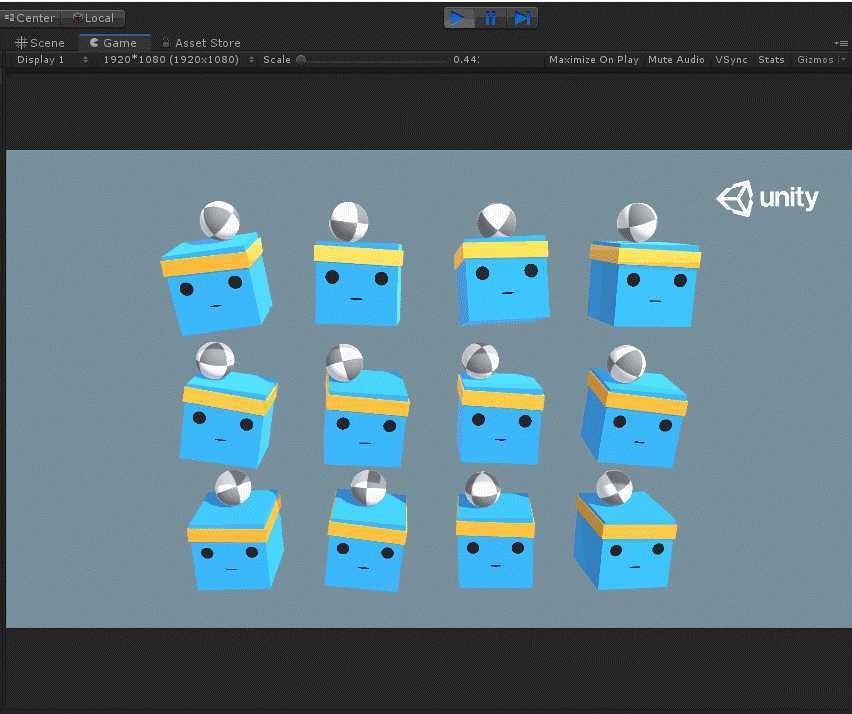Toggle Maximize On Play
This screenshot has height=714, width=852.
point(594,60)
